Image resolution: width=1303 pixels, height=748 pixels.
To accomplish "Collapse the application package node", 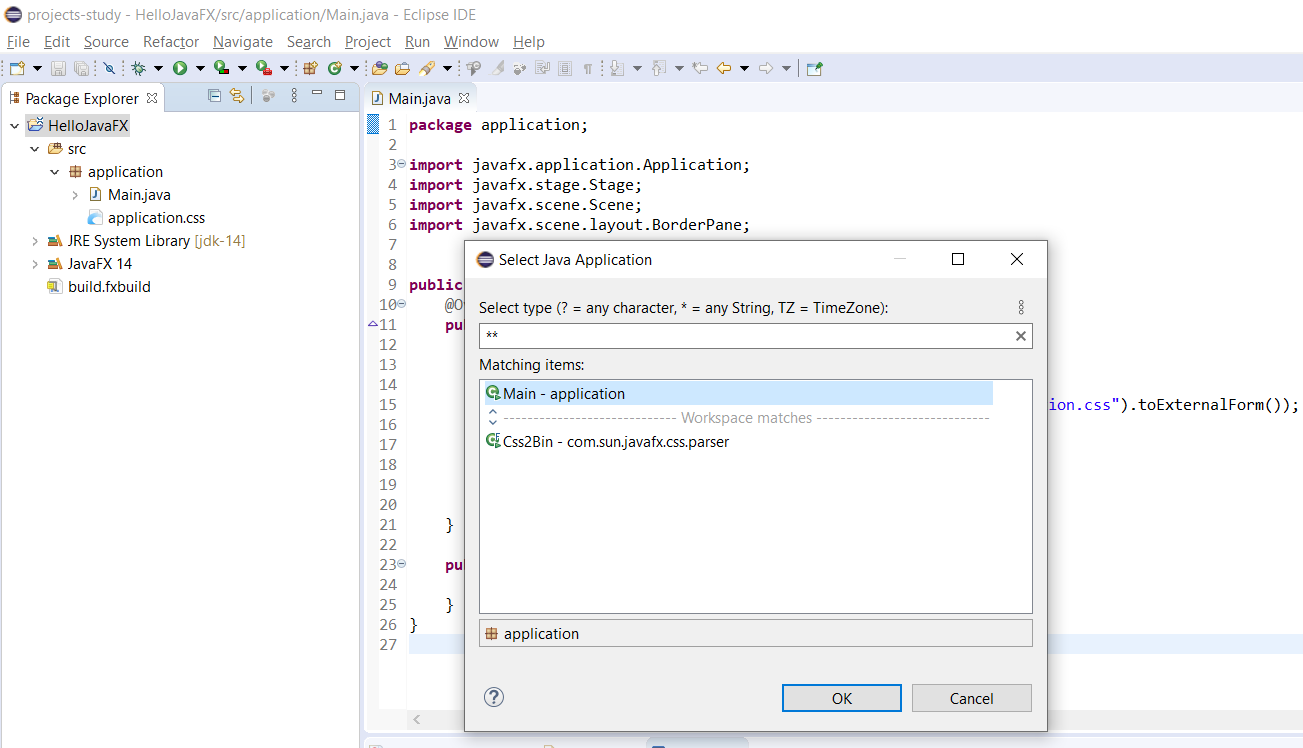I will pos(55,172).
